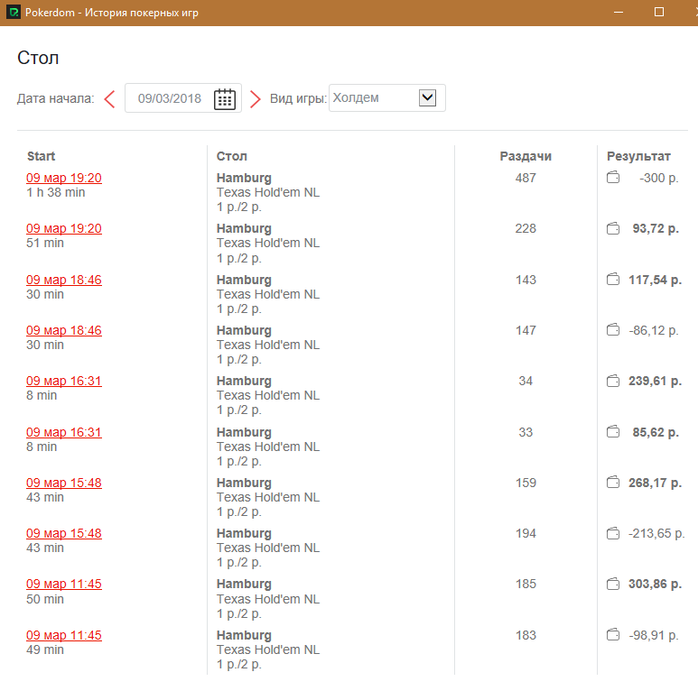Open the 09 мар 16:31 session with 34 hands
The height and width of the screenshot is (700, 698).
(64, 381)
